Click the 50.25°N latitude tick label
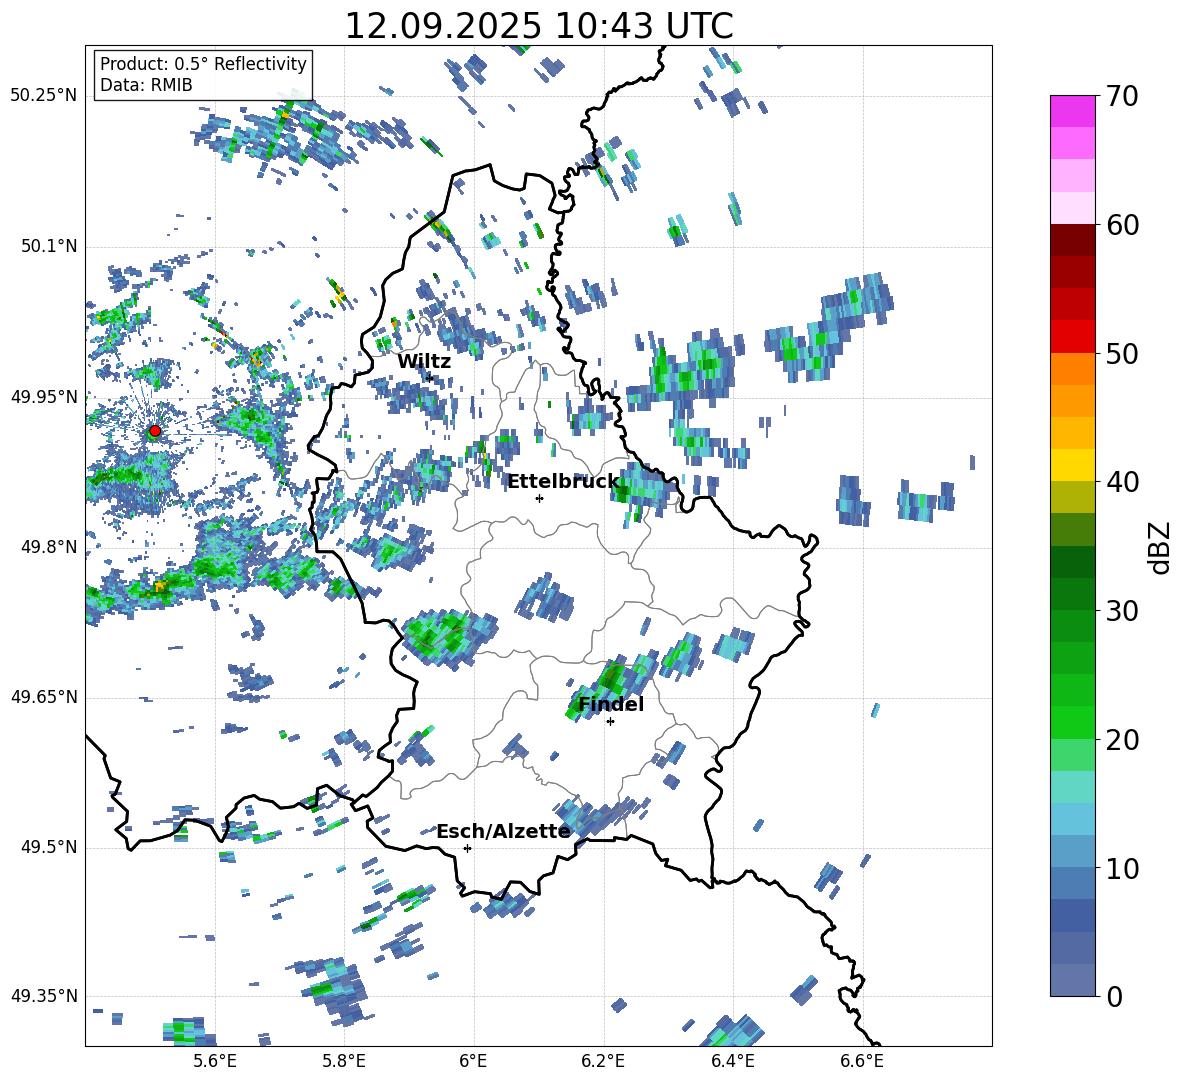Image resolution: width=1184 pixels, height=1081 pixels. tap(44, 96)
